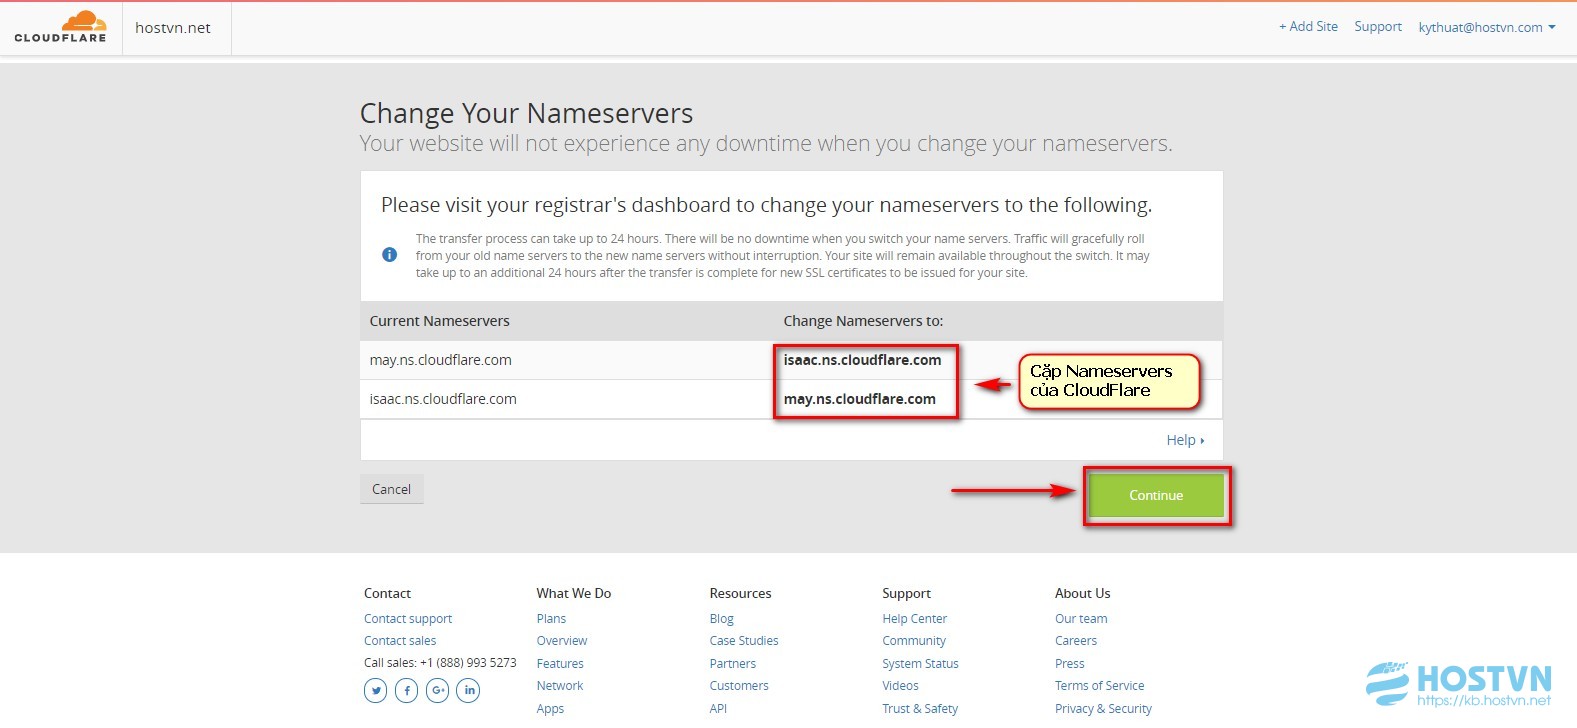This screenshot has height=728, width=1577.
Task: Open the Videos footer link
Action: (900, 686)
